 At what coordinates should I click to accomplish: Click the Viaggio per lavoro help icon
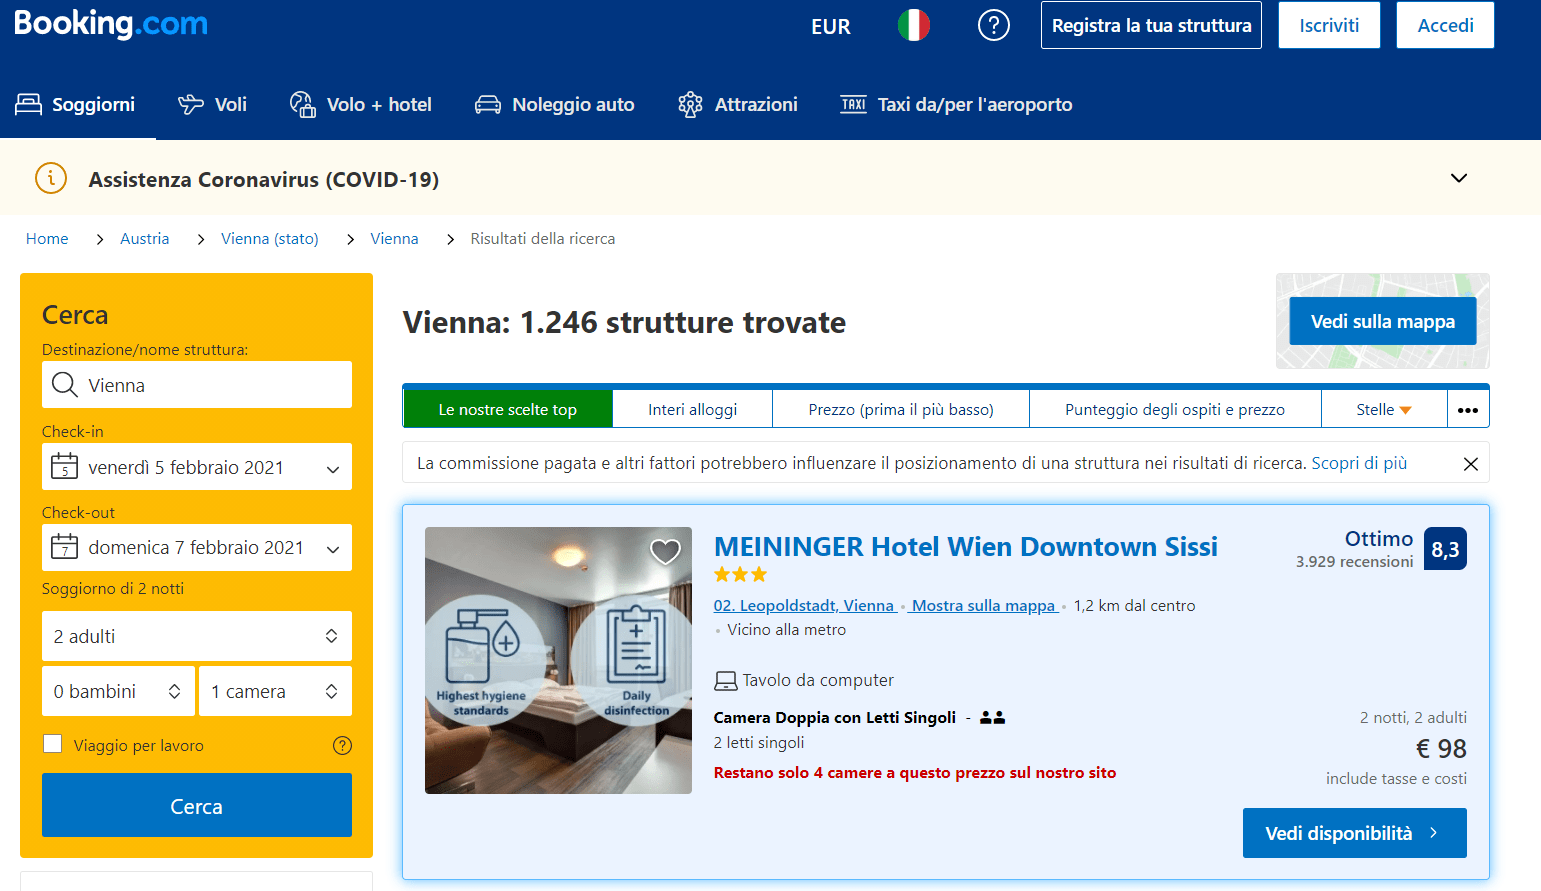(342, 745)
